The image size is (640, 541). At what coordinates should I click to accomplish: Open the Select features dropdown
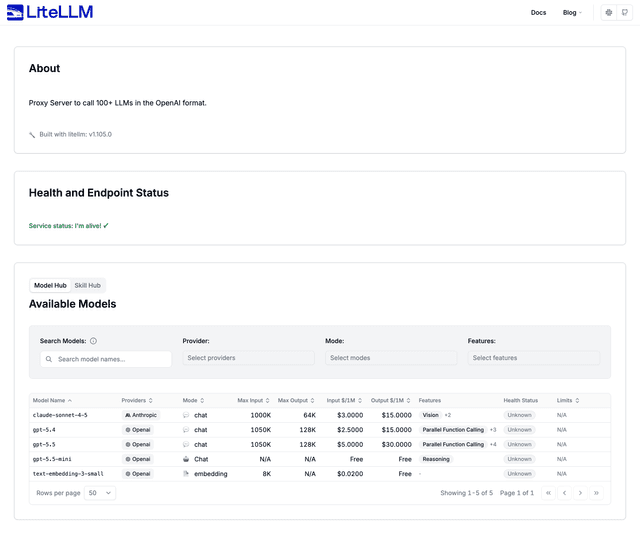(534, 358)
